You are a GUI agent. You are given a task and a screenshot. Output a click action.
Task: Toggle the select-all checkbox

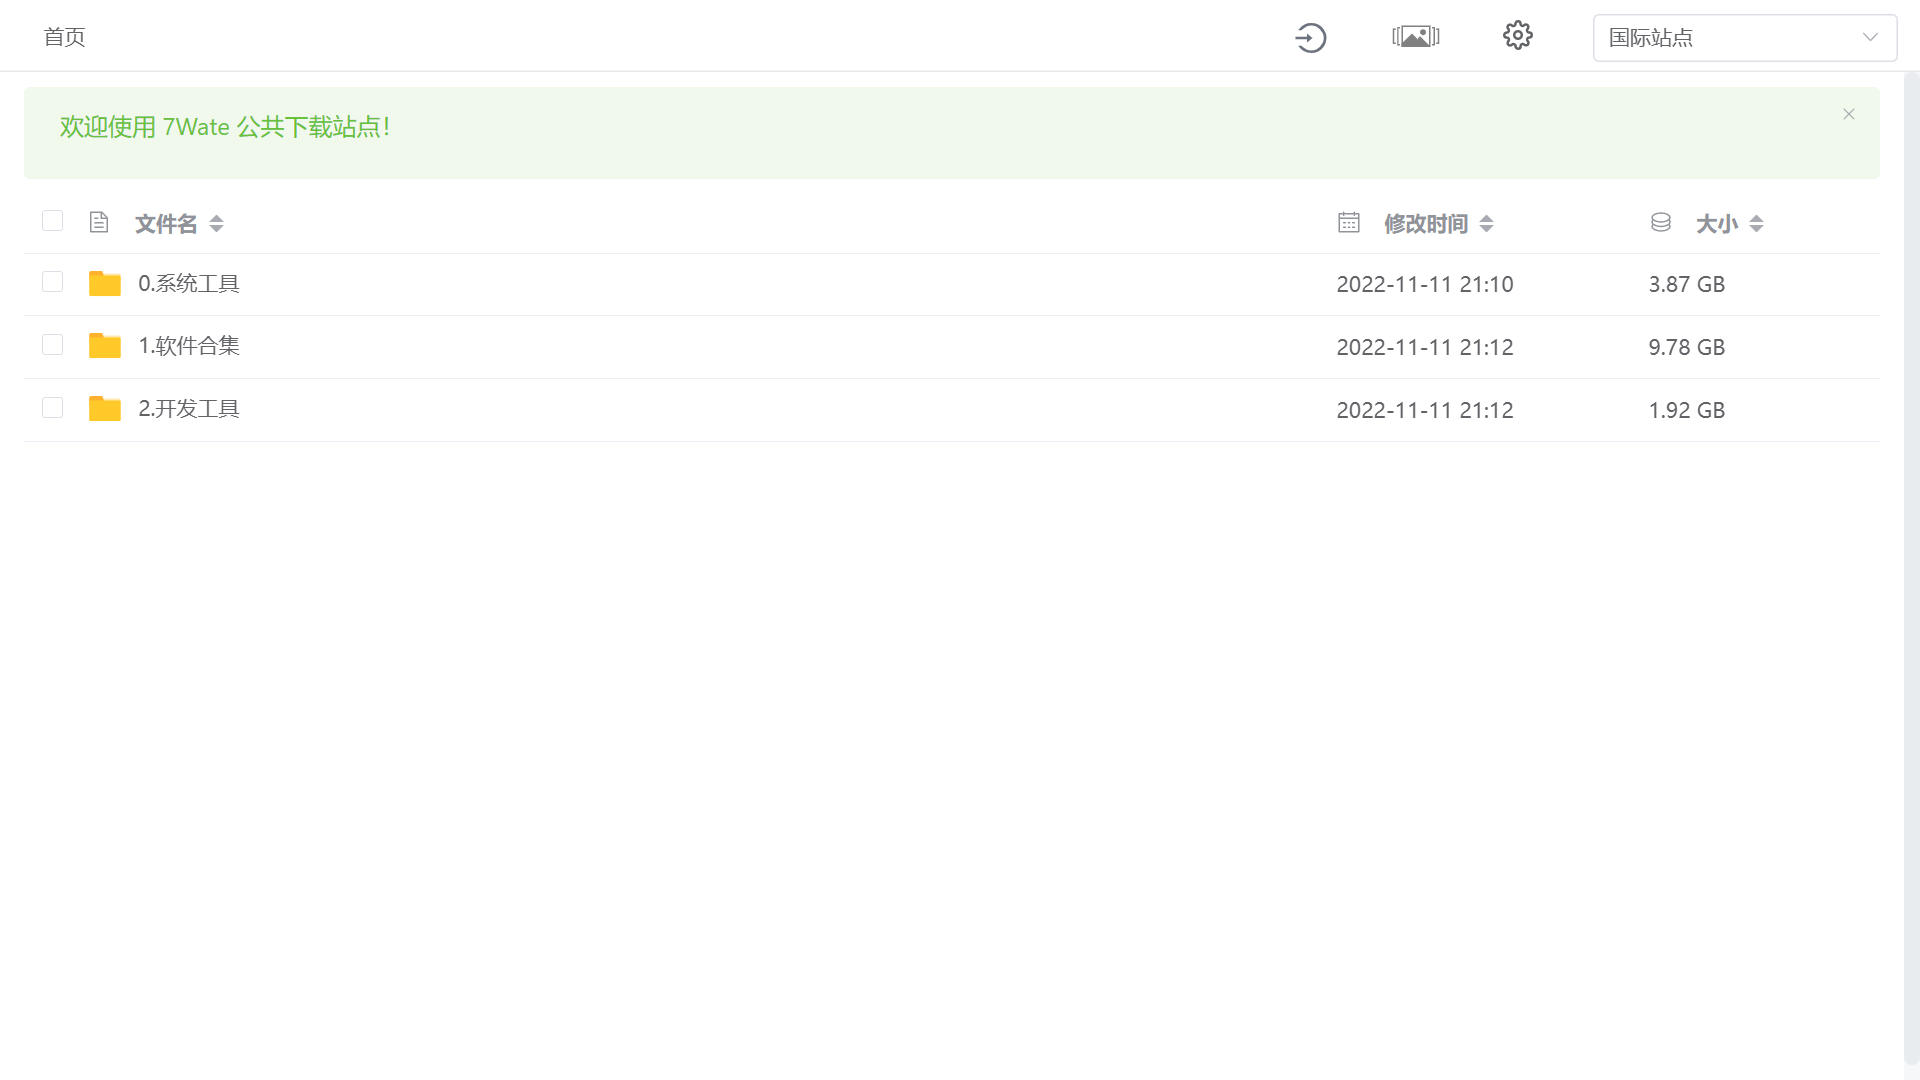tap(53, 221)
